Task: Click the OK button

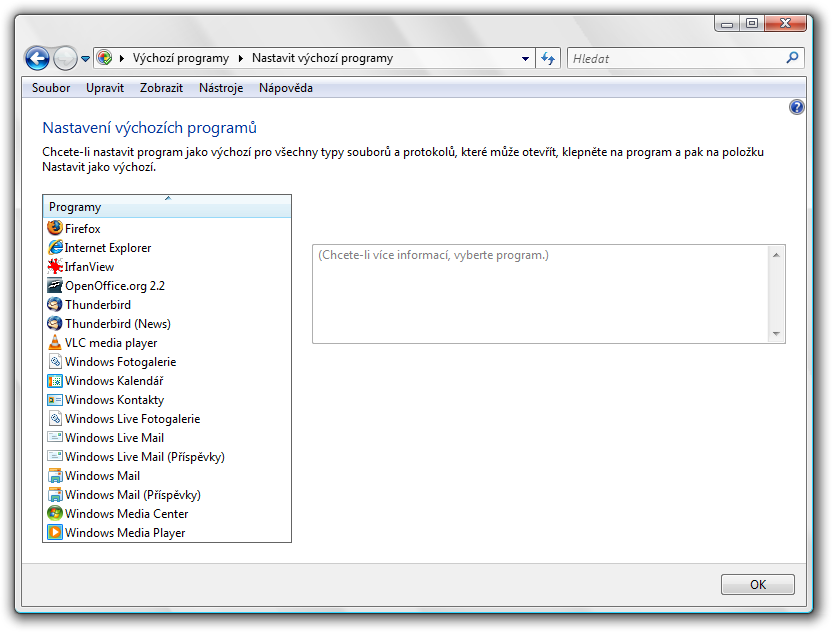Action: pyautogui.click(x=758, y=584)
